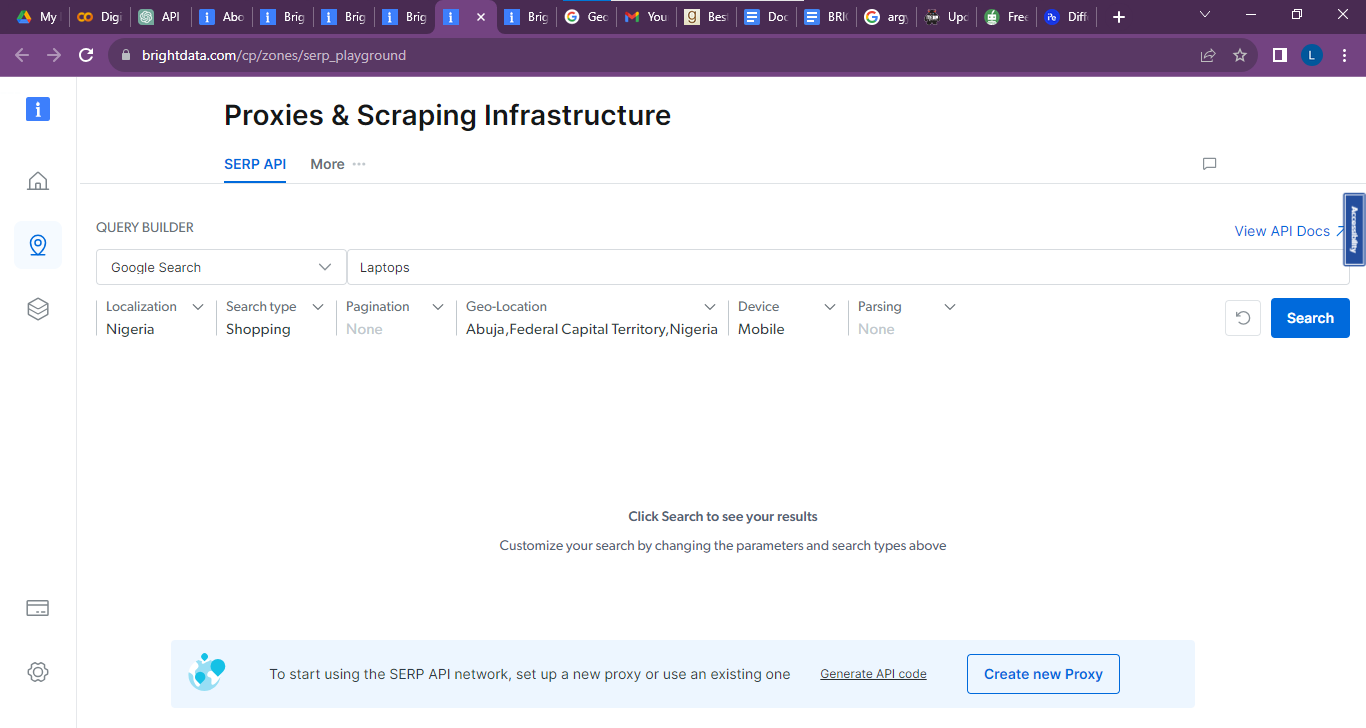Open the Chrome profile avatar L

pos(1312,55)
